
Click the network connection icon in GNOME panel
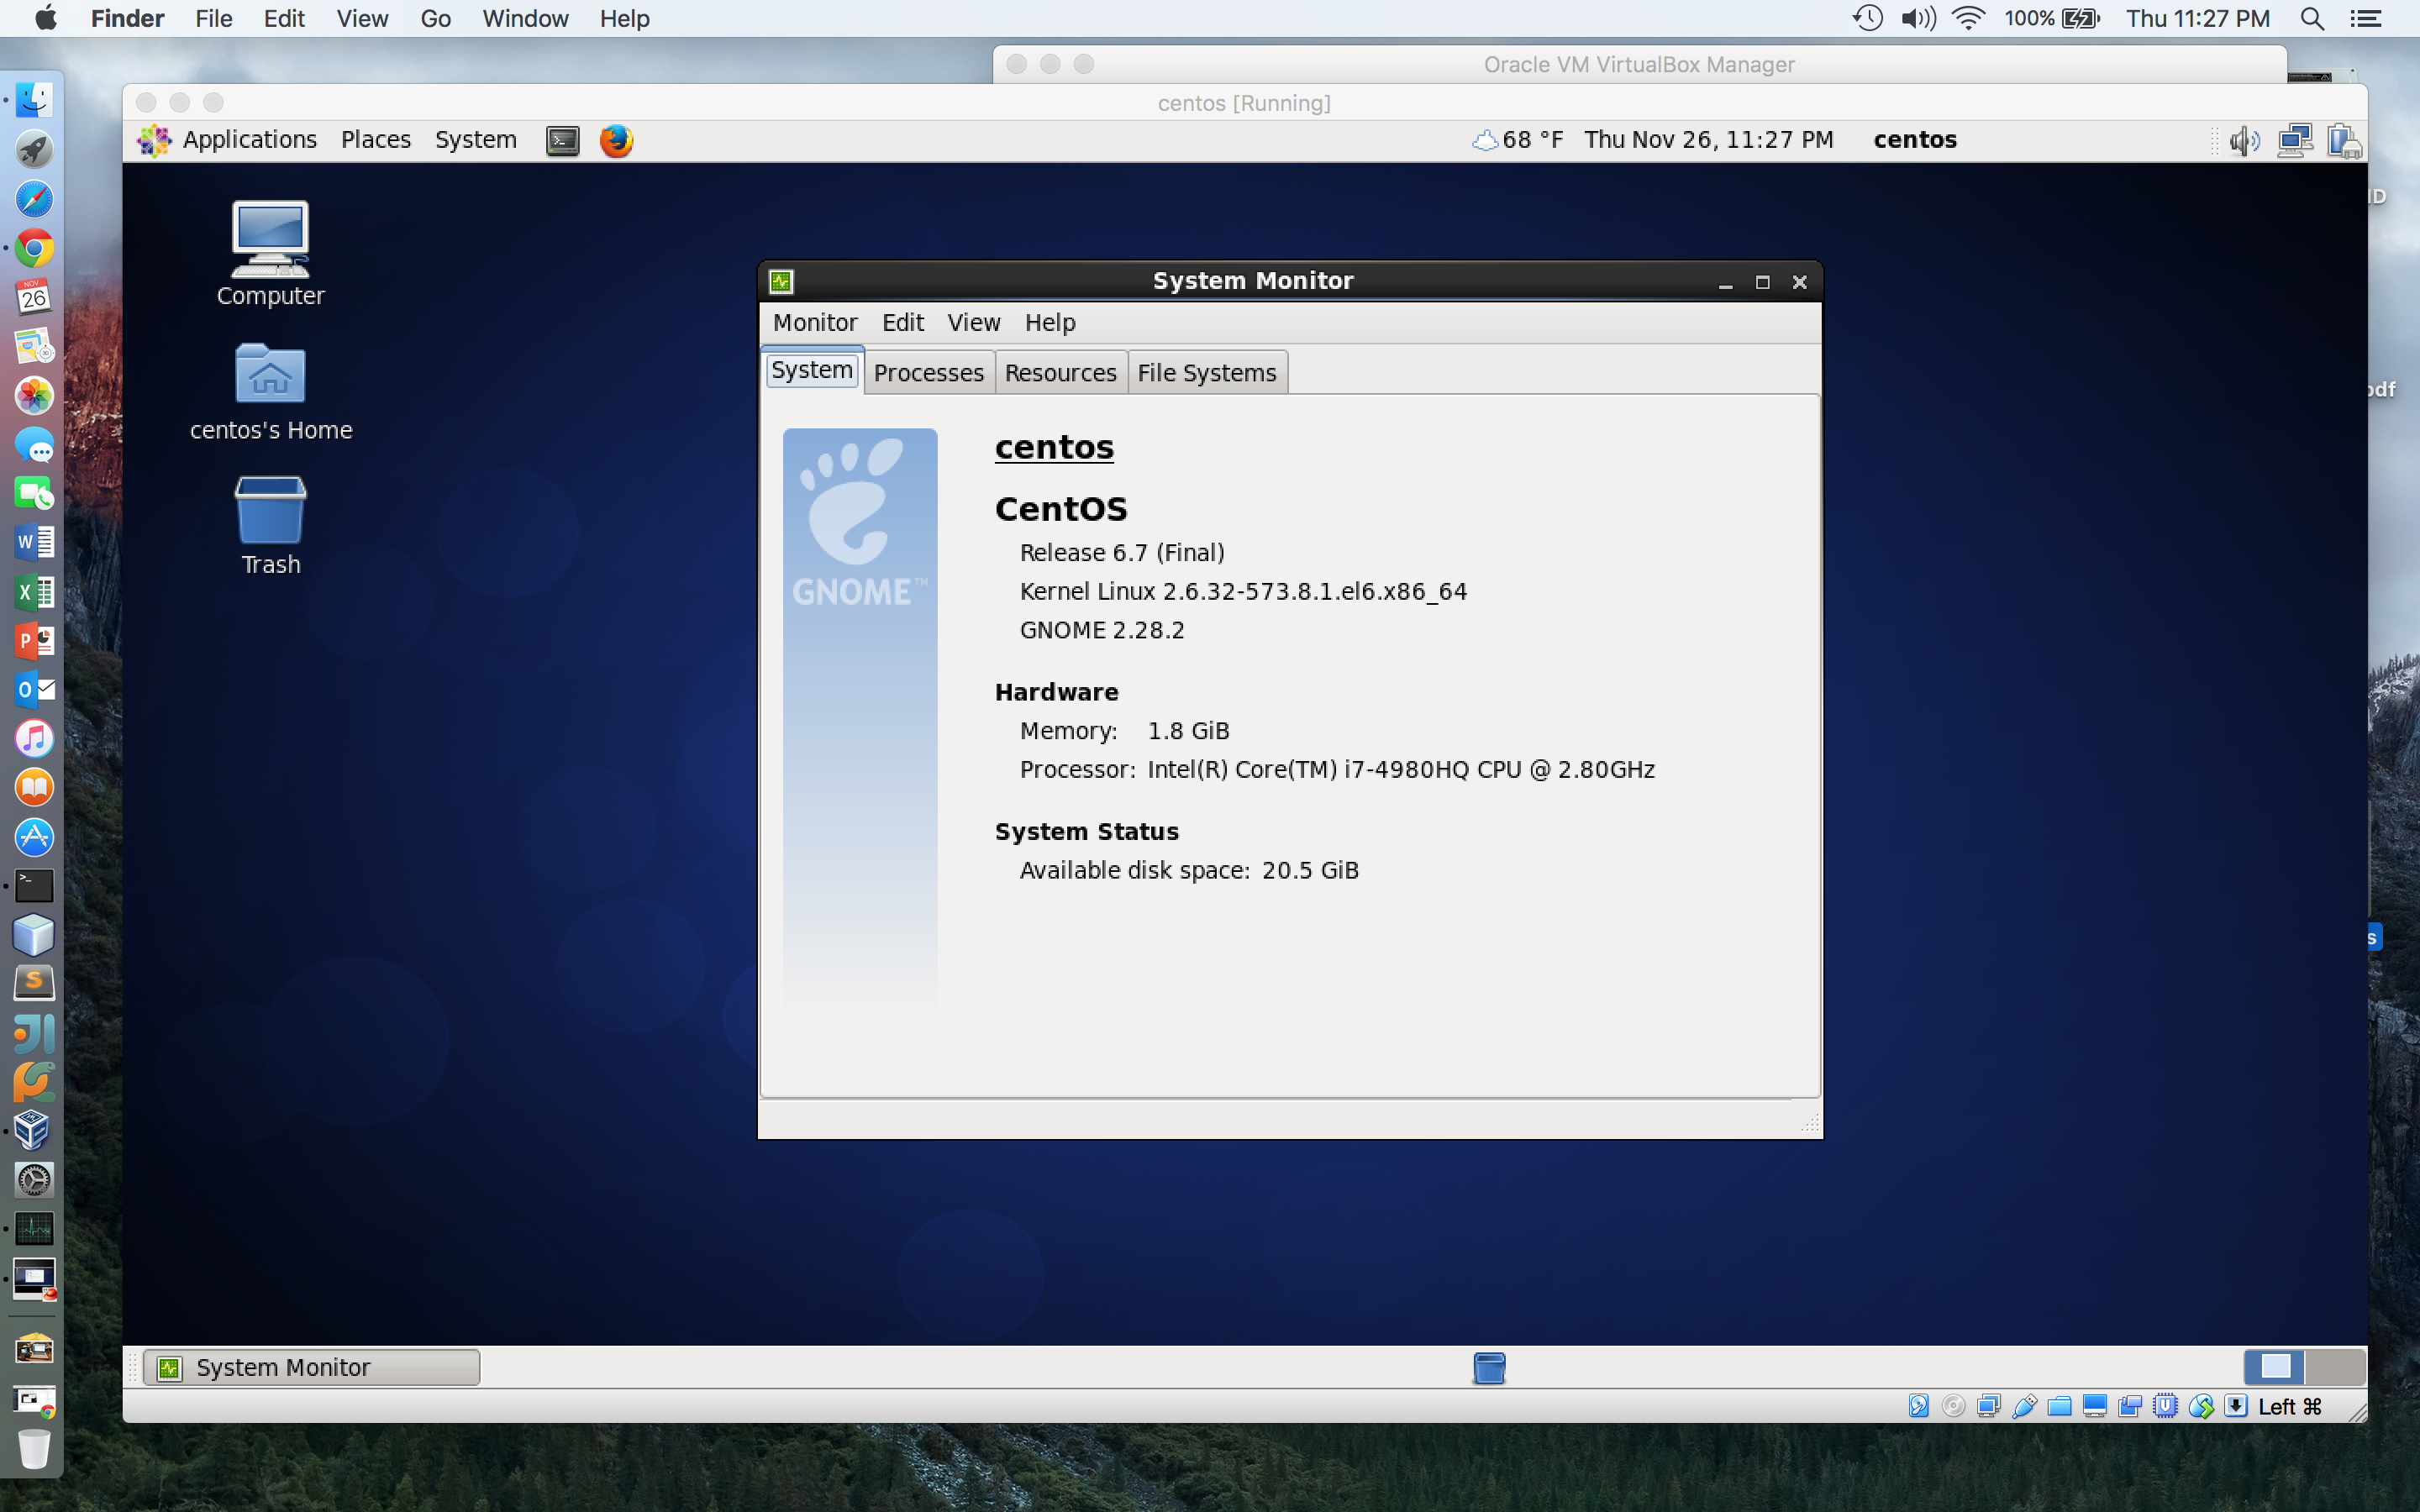tap(2295, 140)
